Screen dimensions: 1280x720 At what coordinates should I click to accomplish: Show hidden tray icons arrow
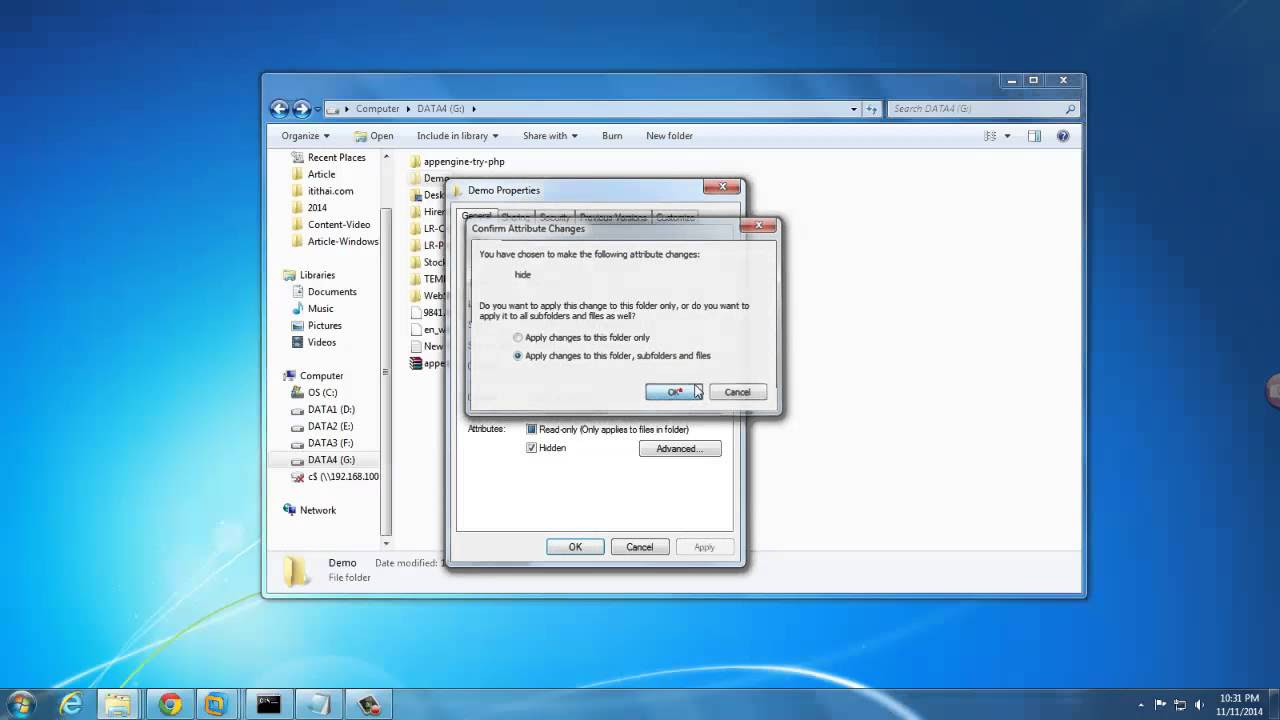[x=1141, y=705]
